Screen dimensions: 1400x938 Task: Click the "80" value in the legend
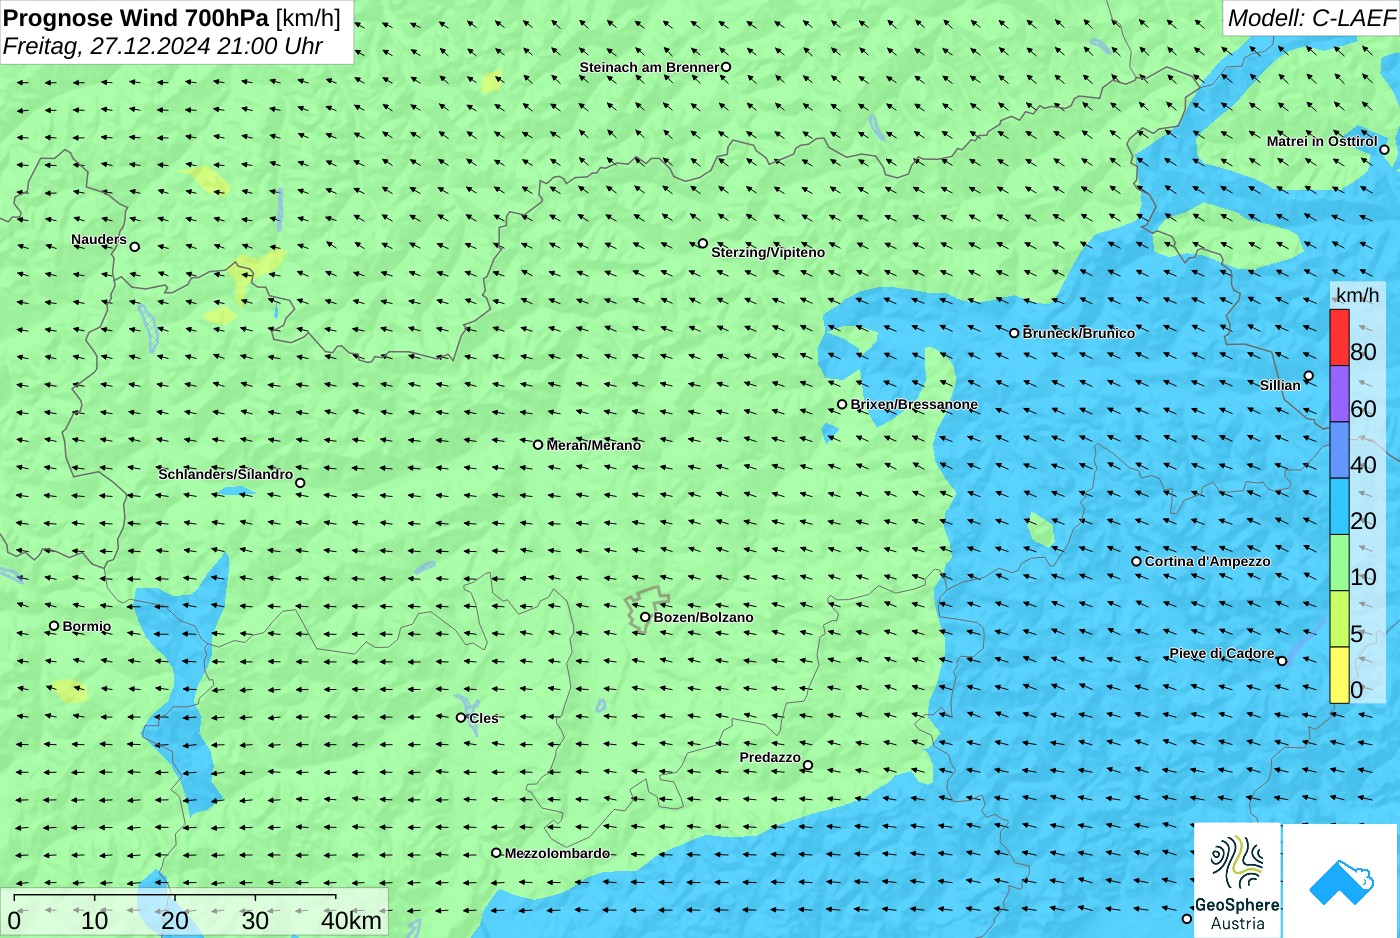click(x=1363, y=352)
